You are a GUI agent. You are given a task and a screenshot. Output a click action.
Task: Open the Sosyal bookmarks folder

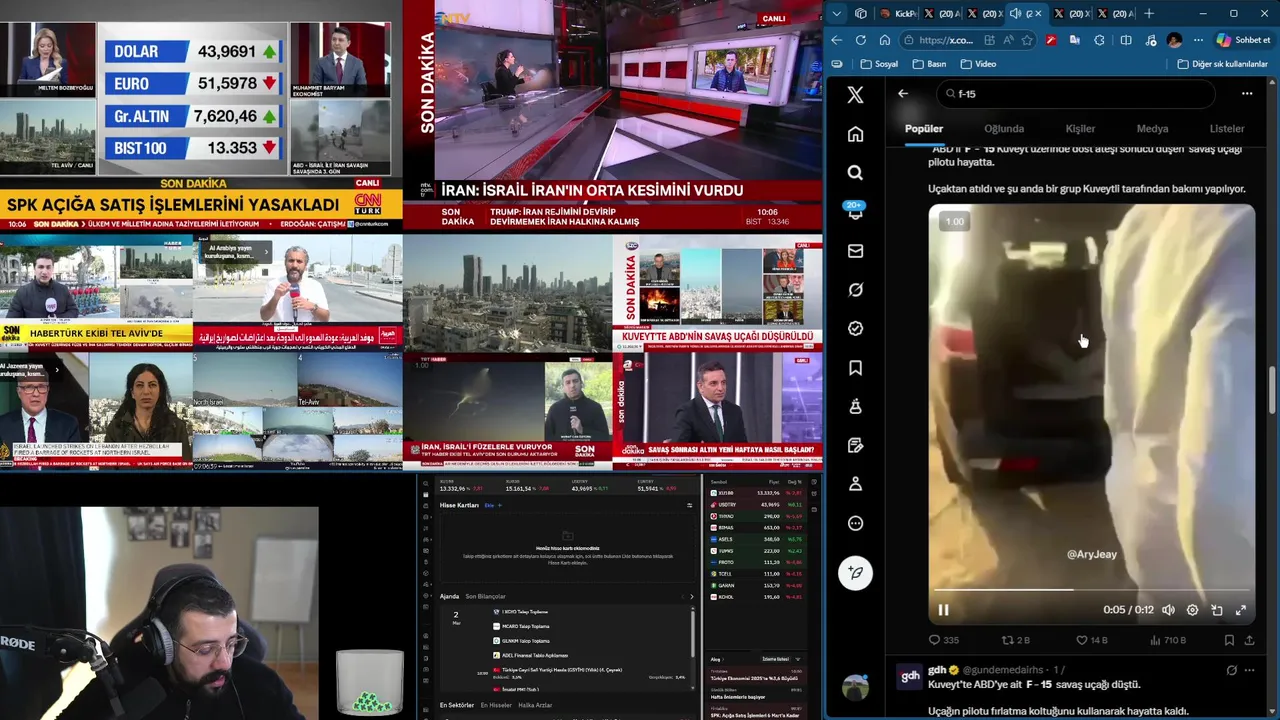point(879,64)
